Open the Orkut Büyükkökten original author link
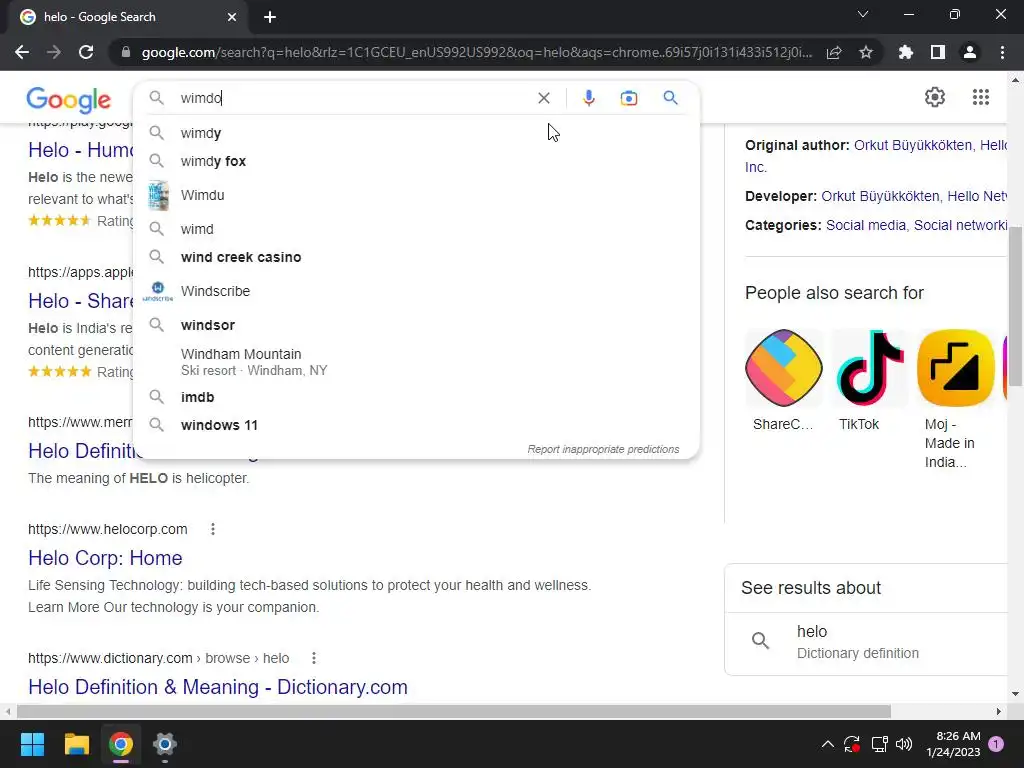The height and width of the screenshot is (768, 1024). tap(913, 145)
